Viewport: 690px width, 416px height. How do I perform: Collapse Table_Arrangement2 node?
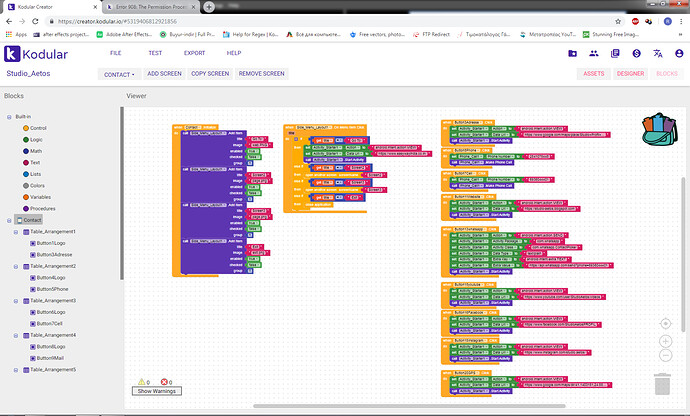[x=16, y=266]
